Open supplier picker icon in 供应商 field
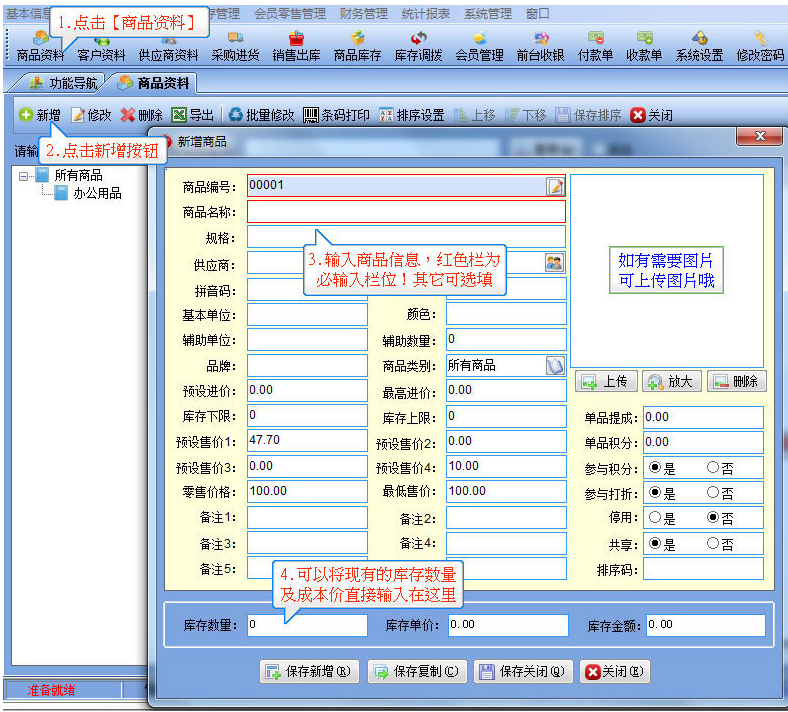The image size is (788, 712). tap(554, 262)
